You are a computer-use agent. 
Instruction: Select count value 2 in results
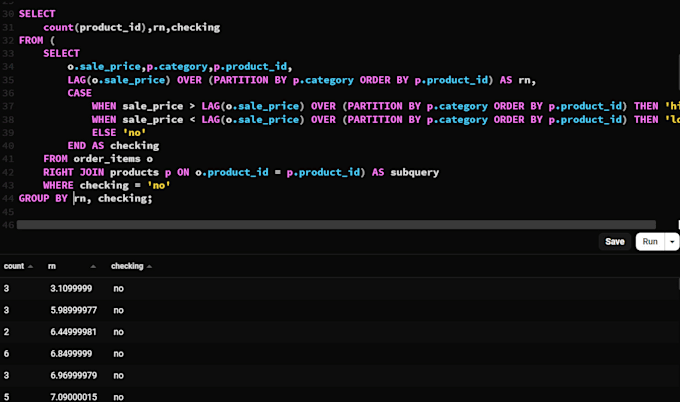click(x=7, y=332)
